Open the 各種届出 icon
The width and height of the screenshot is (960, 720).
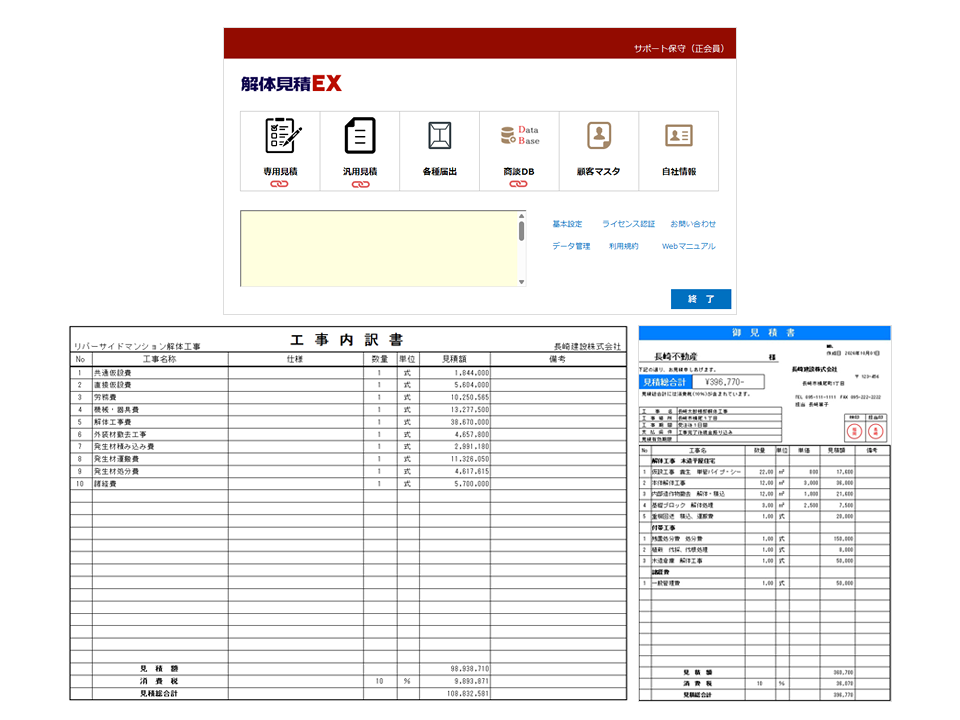click(x=440, y=135)
